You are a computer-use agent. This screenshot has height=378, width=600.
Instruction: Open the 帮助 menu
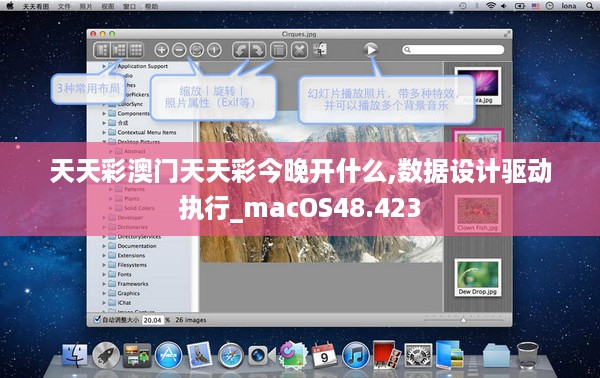click(151, 6)
